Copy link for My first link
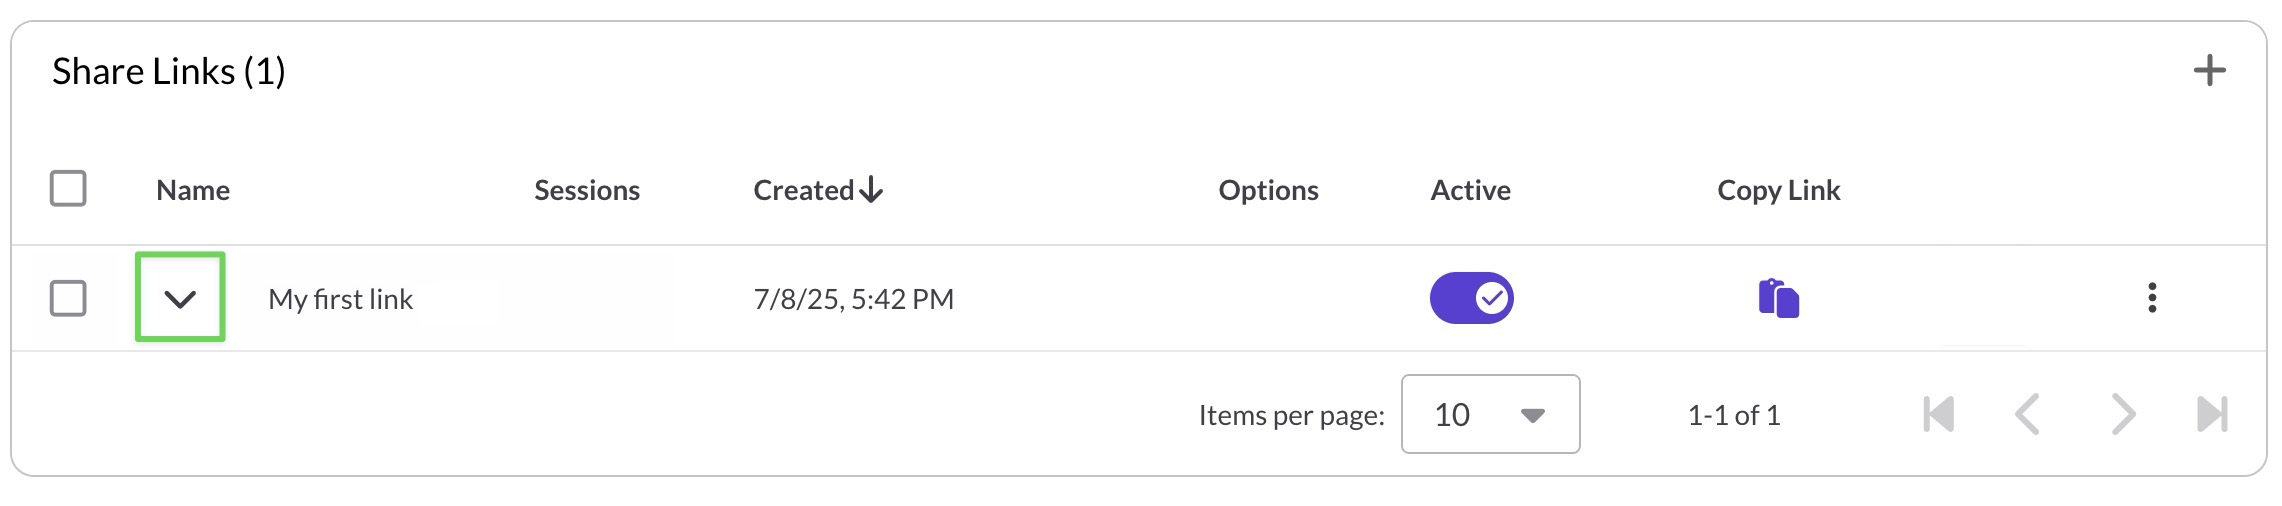 (x=1778, y=298)
